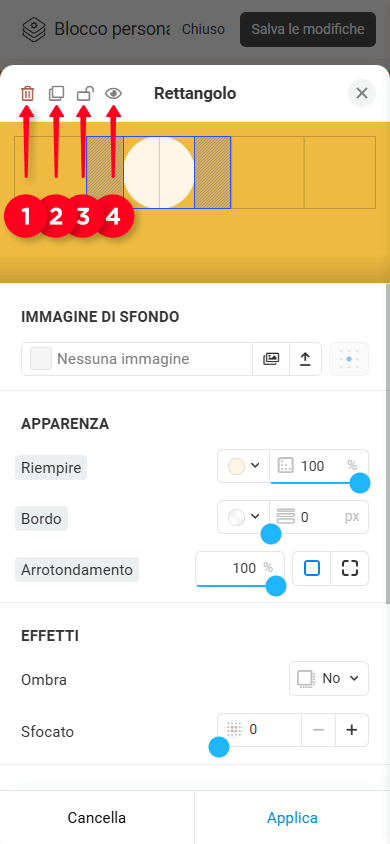Hide the rectangle using the eye icon
The height and width of the screenshot is (844, 390).
tap(114, 94)
